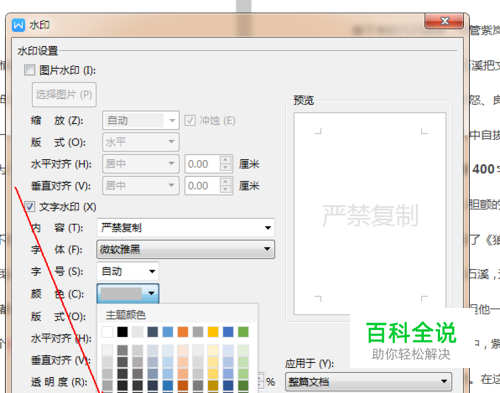Viewport: 500px width, 393px height.
Task: Click the 水平对齐 0.00 offset field
Action: coord(203,164)
